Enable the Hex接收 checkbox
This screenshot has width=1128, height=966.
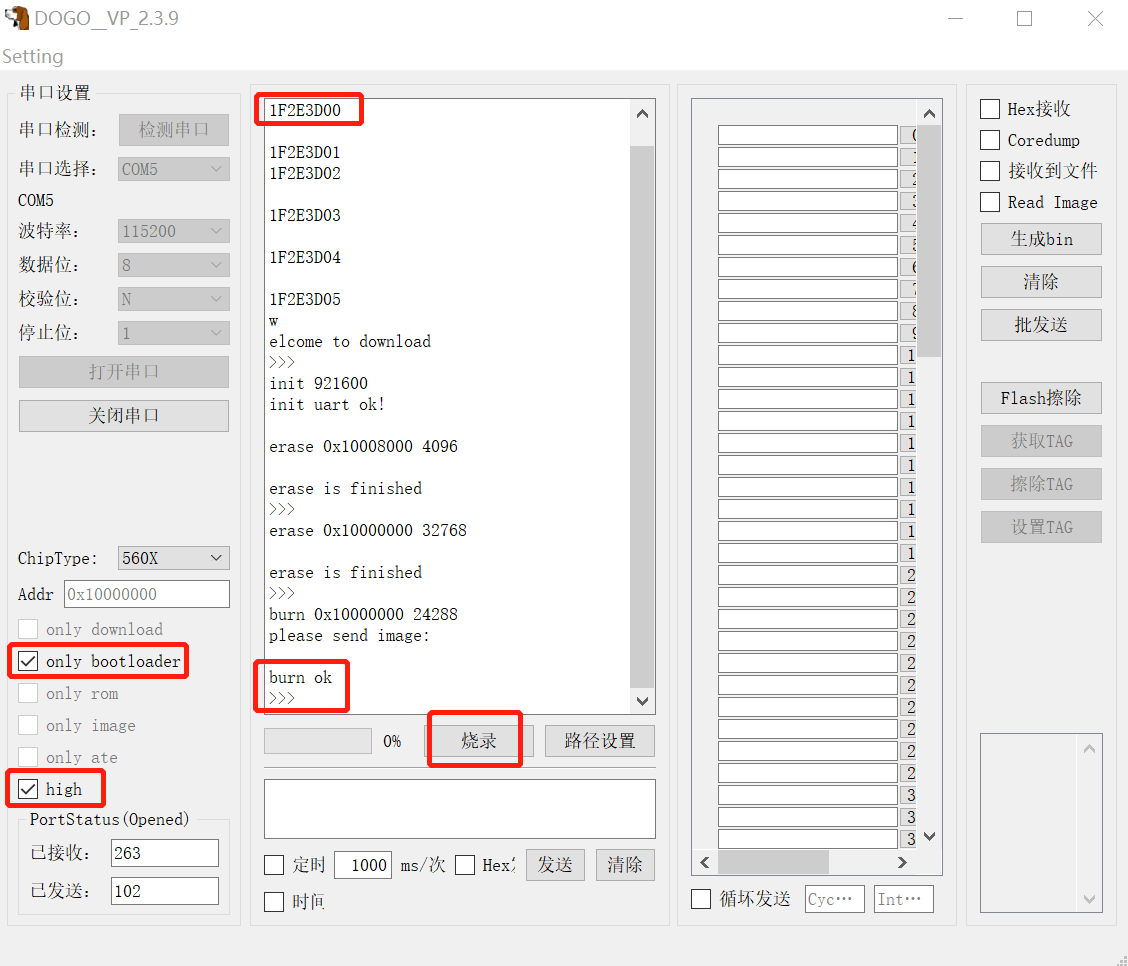click(x=990, y=109)
